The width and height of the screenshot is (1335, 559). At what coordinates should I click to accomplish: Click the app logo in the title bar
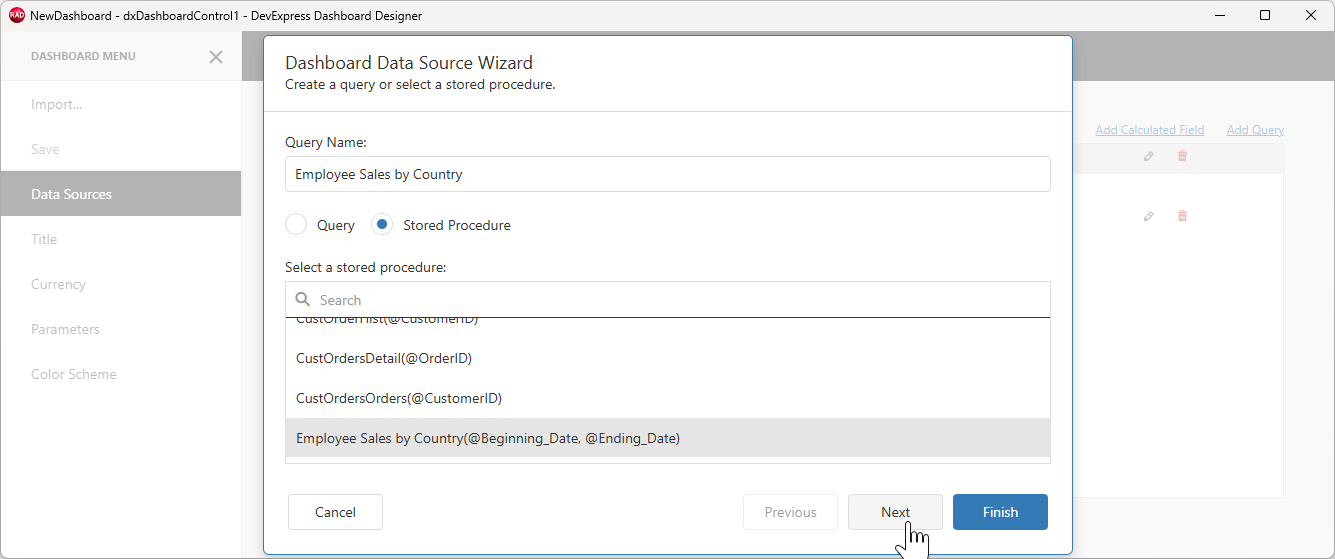pos(16,15)
